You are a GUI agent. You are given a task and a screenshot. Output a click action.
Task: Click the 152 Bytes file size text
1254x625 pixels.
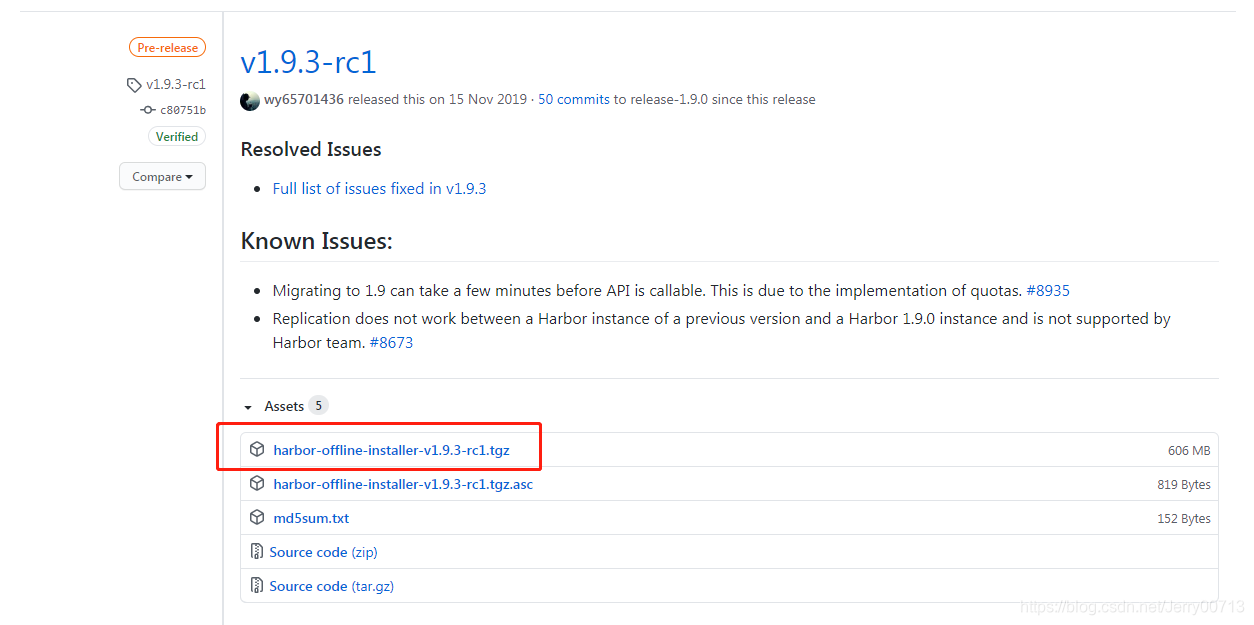(1184, 519)
